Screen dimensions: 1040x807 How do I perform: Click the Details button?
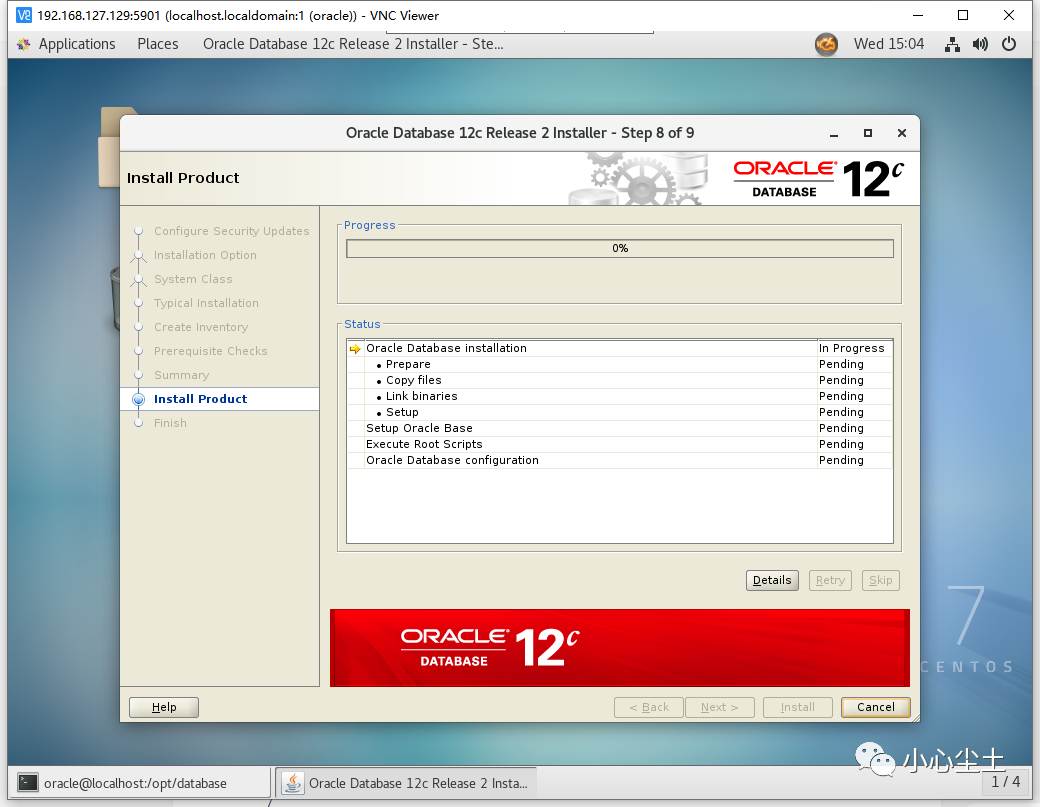point(772,580)
